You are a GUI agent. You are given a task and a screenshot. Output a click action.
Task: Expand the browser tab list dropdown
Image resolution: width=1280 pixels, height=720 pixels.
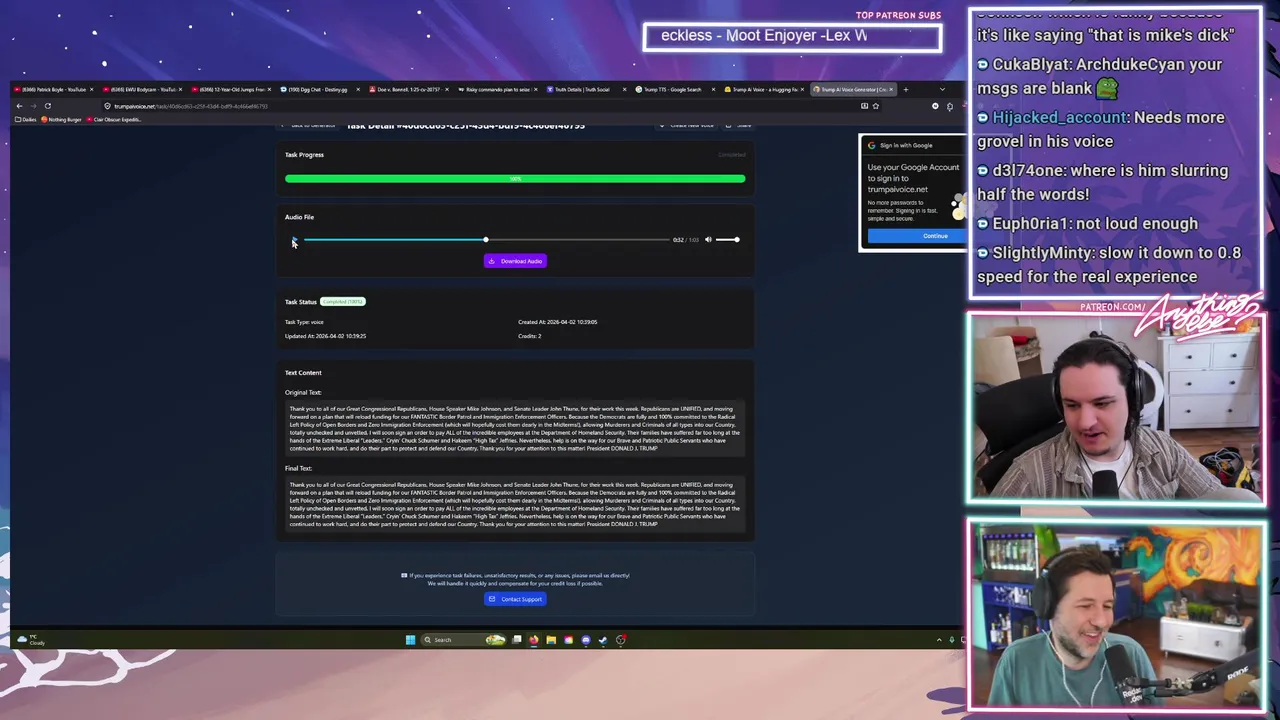point(942,90)
